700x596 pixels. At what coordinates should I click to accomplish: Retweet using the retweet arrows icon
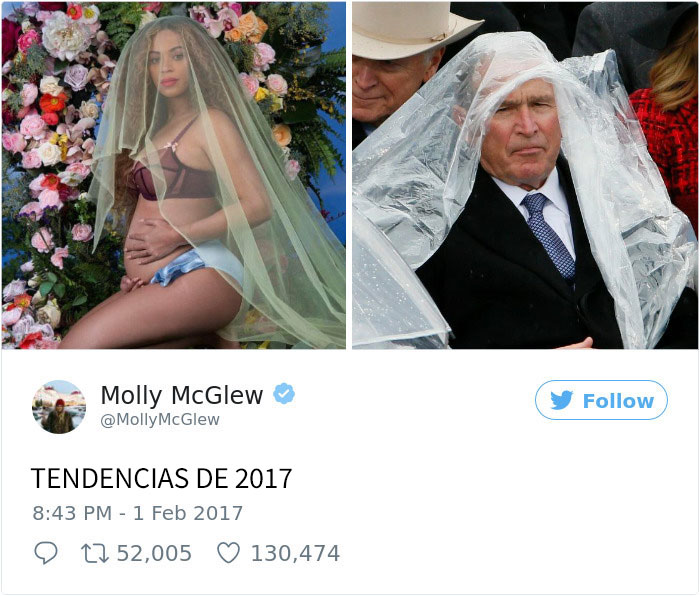click(95, 553)
